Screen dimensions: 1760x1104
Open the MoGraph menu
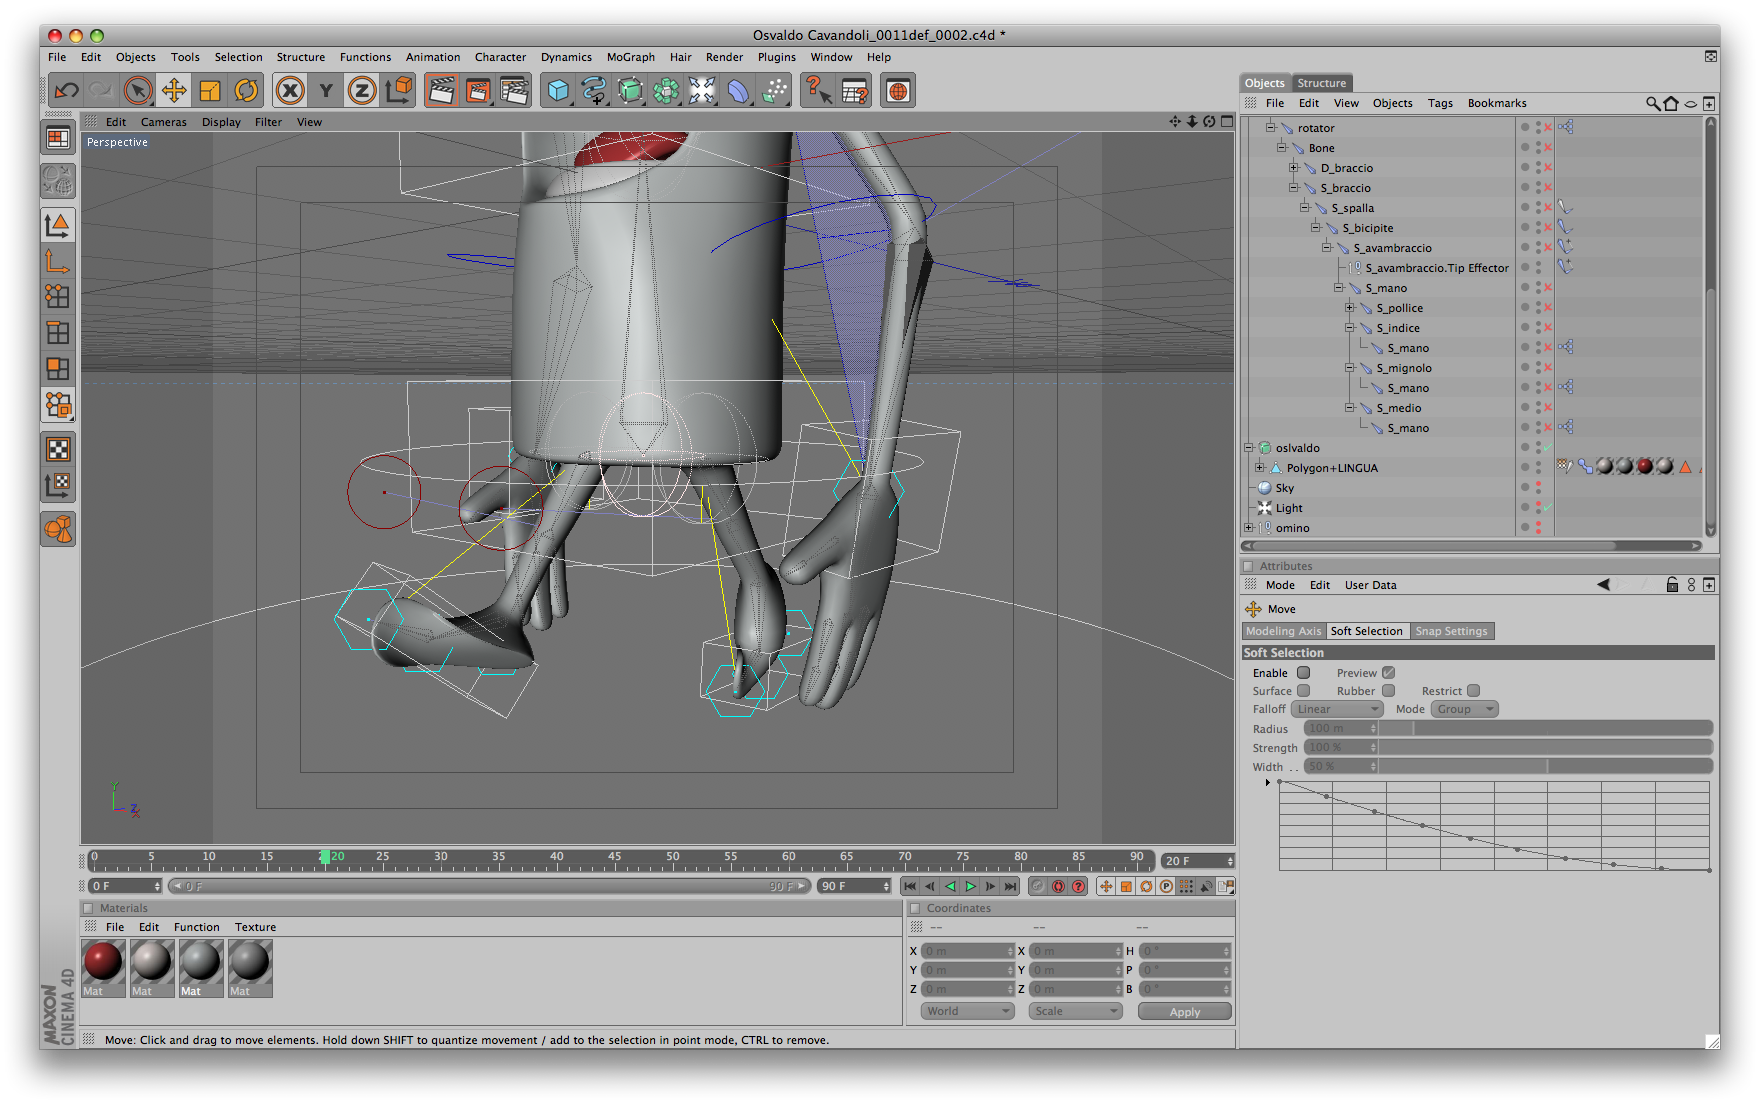(x=630, y=57)
